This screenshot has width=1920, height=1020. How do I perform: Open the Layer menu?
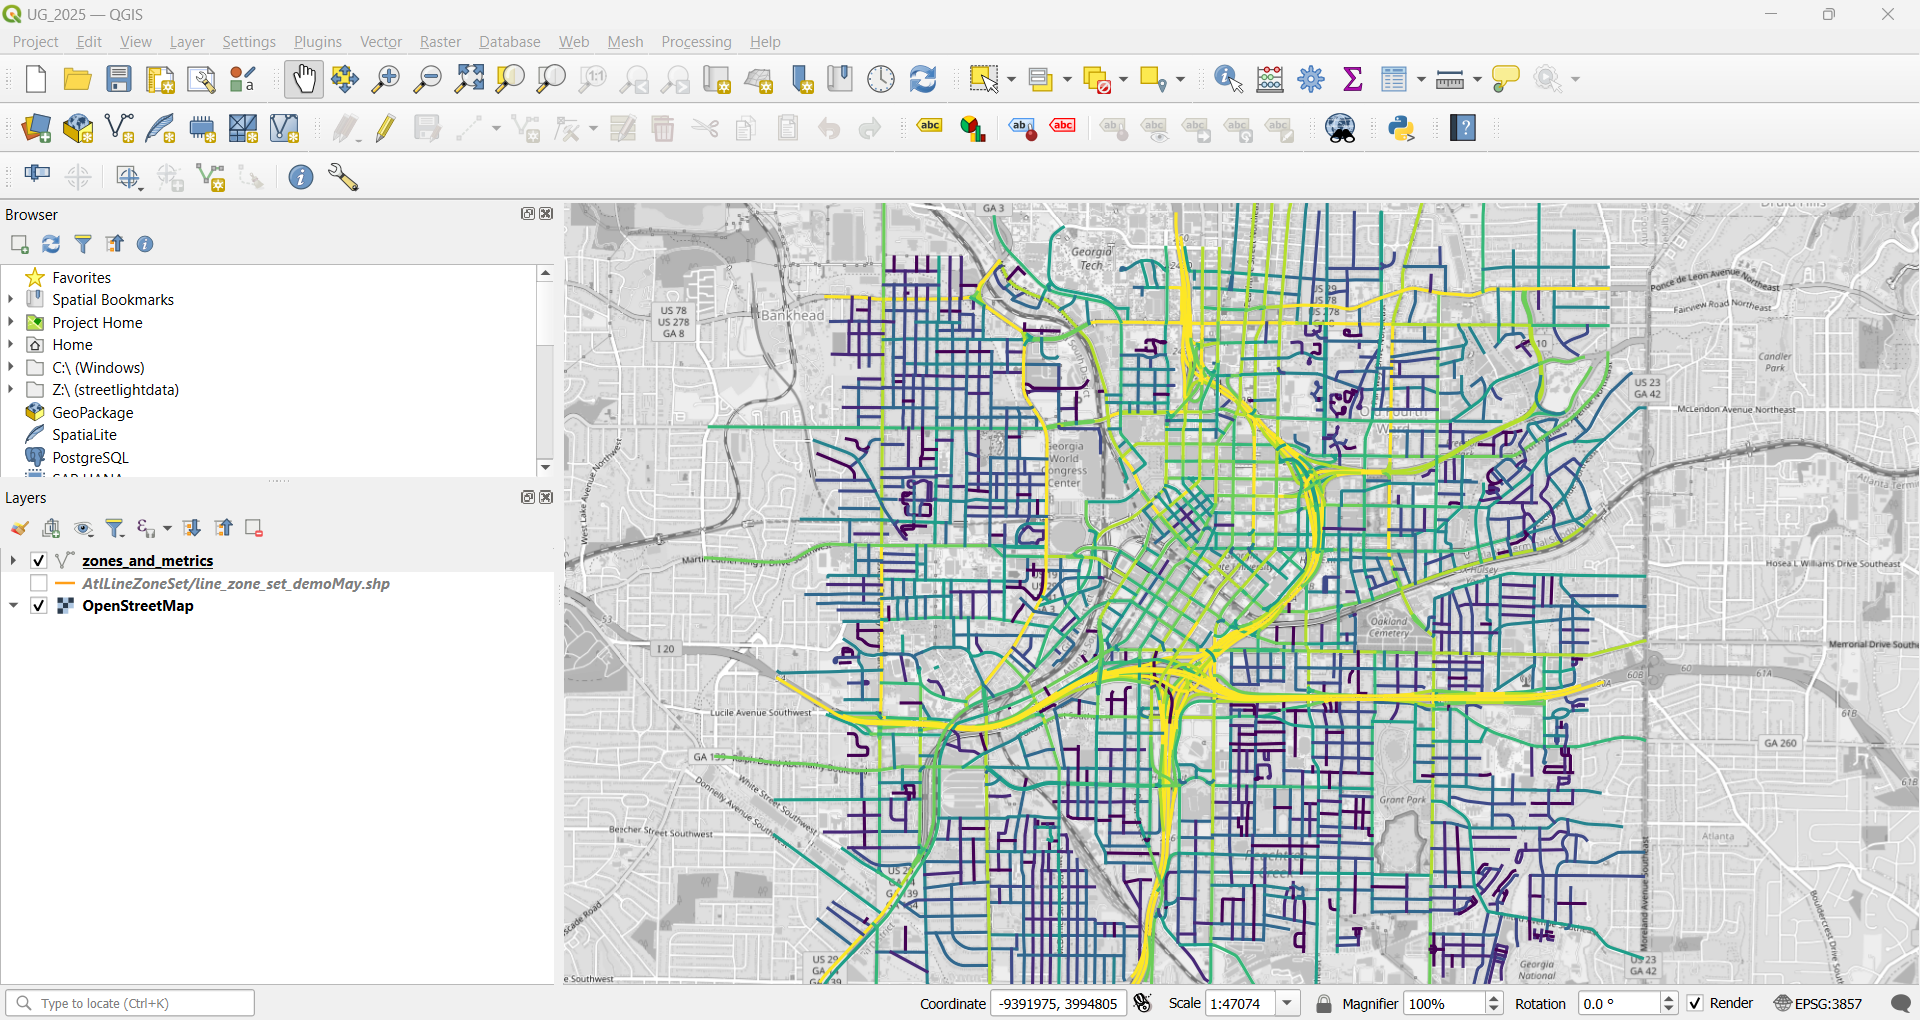point(187,42)
